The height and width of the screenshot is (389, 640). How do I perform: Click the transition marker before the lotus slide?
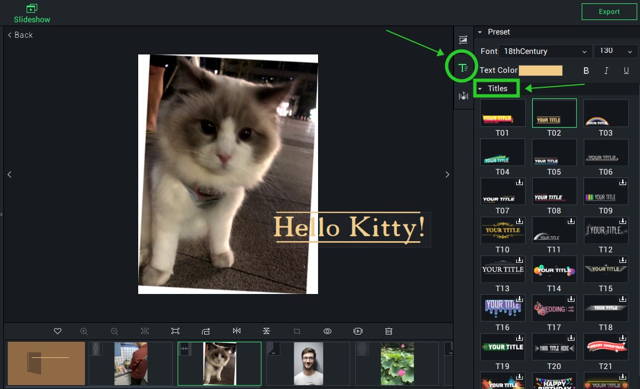(362, 349)
